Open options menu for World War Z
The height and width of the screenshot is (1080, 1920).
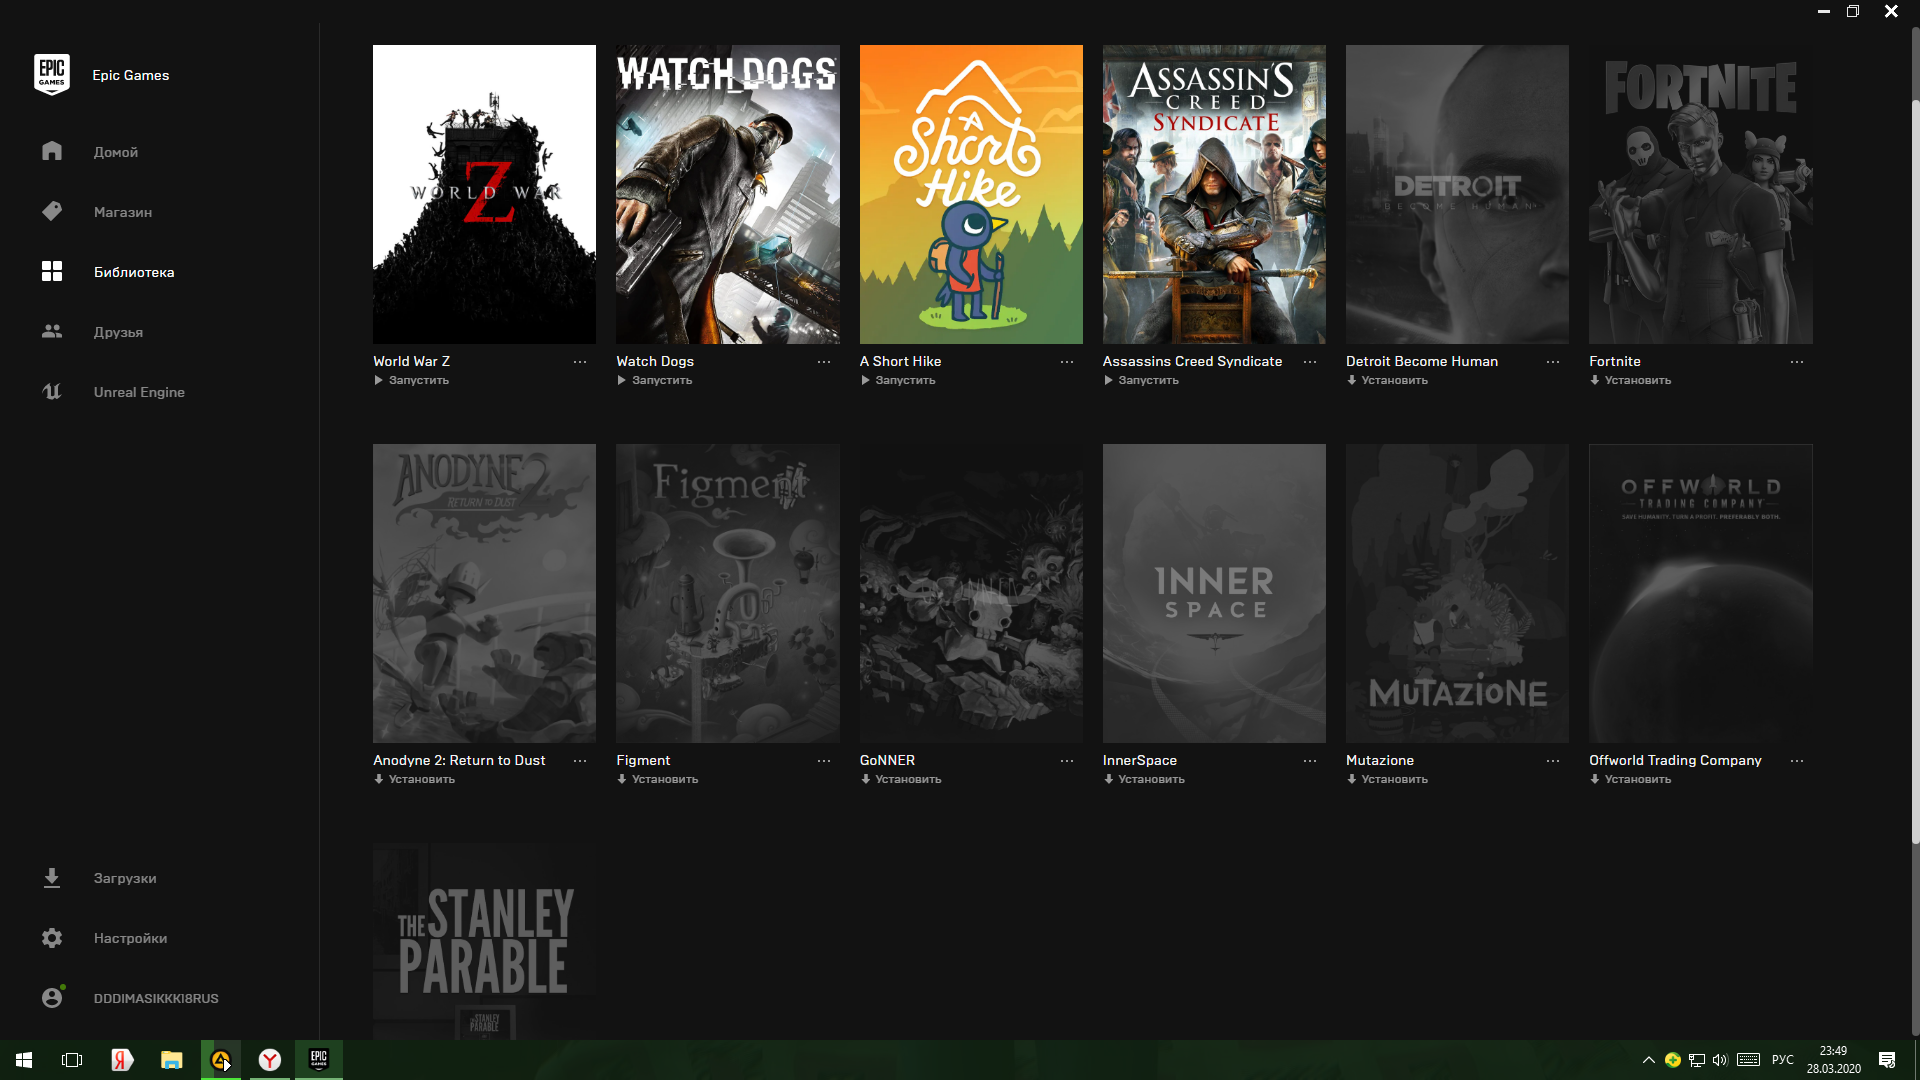pyautogui.click(x=580, y=362)
